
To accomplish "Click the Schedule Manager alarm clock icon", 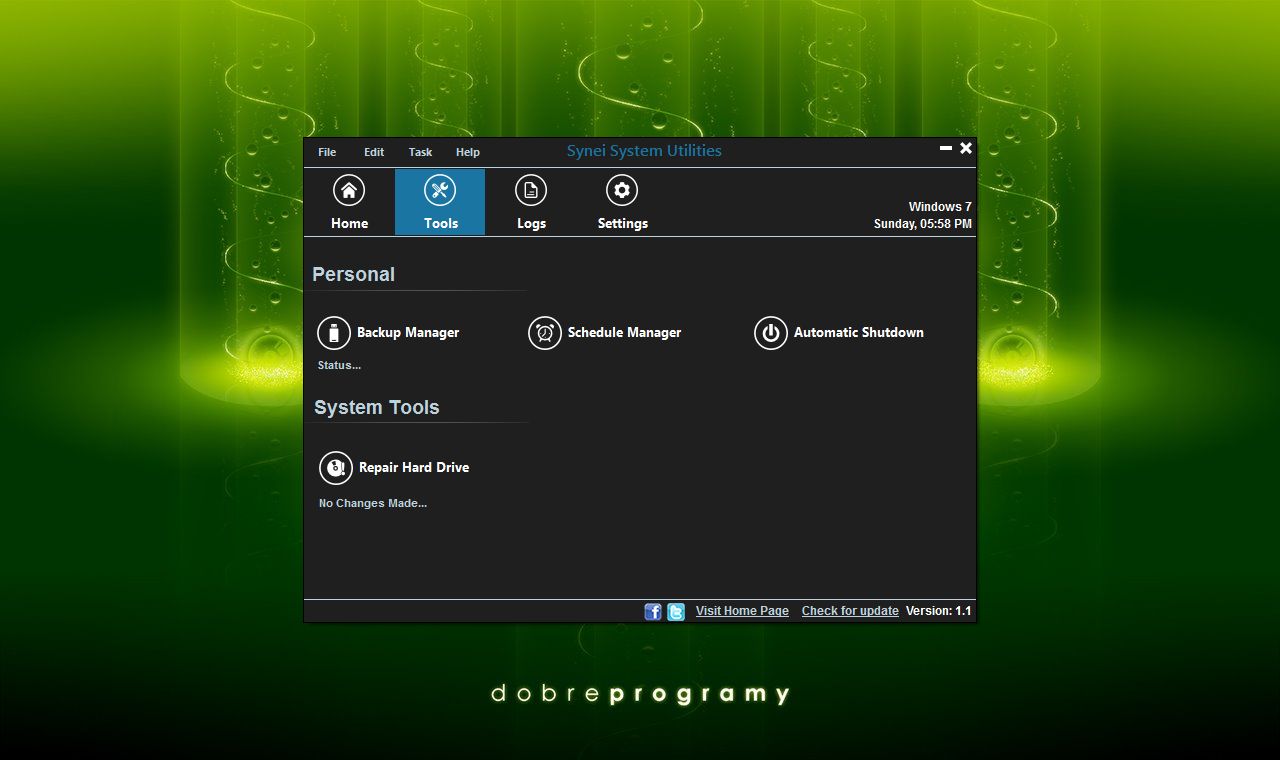I will pos(545,333).
